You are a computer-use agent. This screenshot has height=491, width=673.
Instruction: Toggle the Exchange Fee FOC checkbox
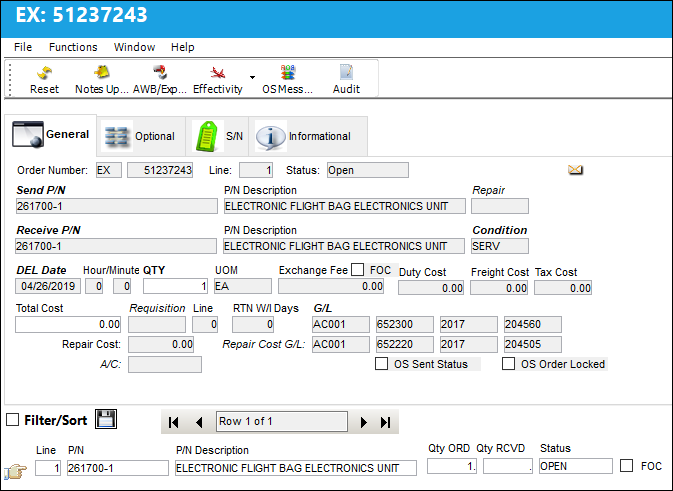(358, 270)
